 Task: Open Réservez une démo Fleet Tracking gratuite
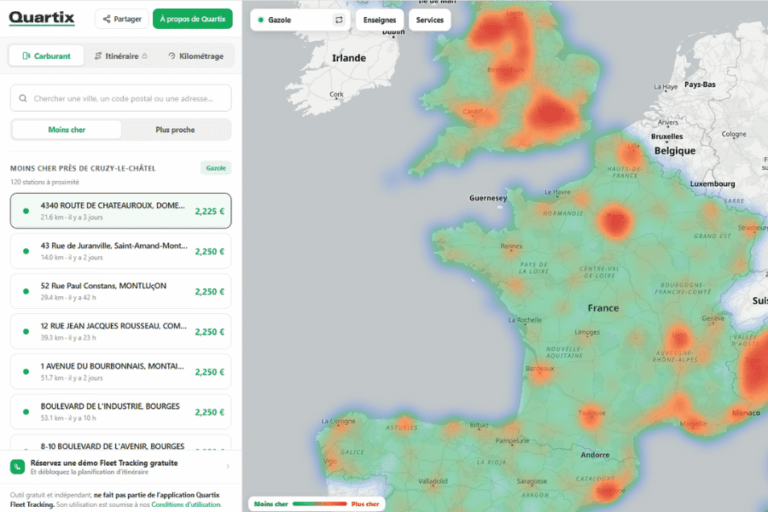120,467
